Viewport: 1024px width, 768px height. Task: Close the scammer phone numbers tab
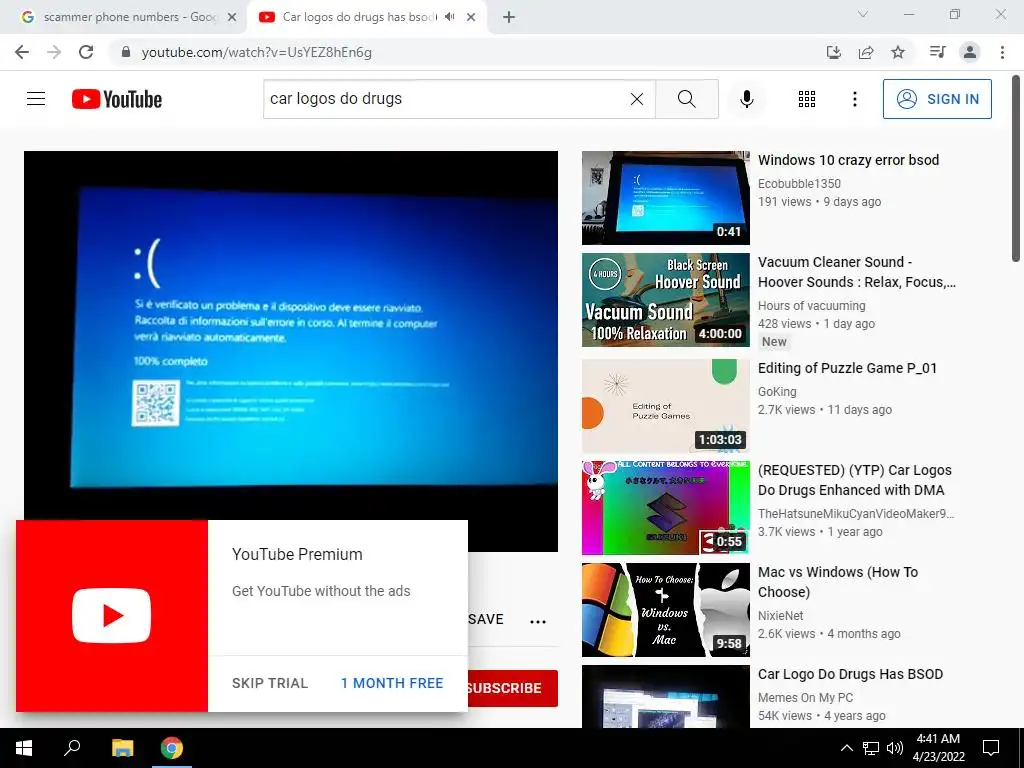click(232, 17)
